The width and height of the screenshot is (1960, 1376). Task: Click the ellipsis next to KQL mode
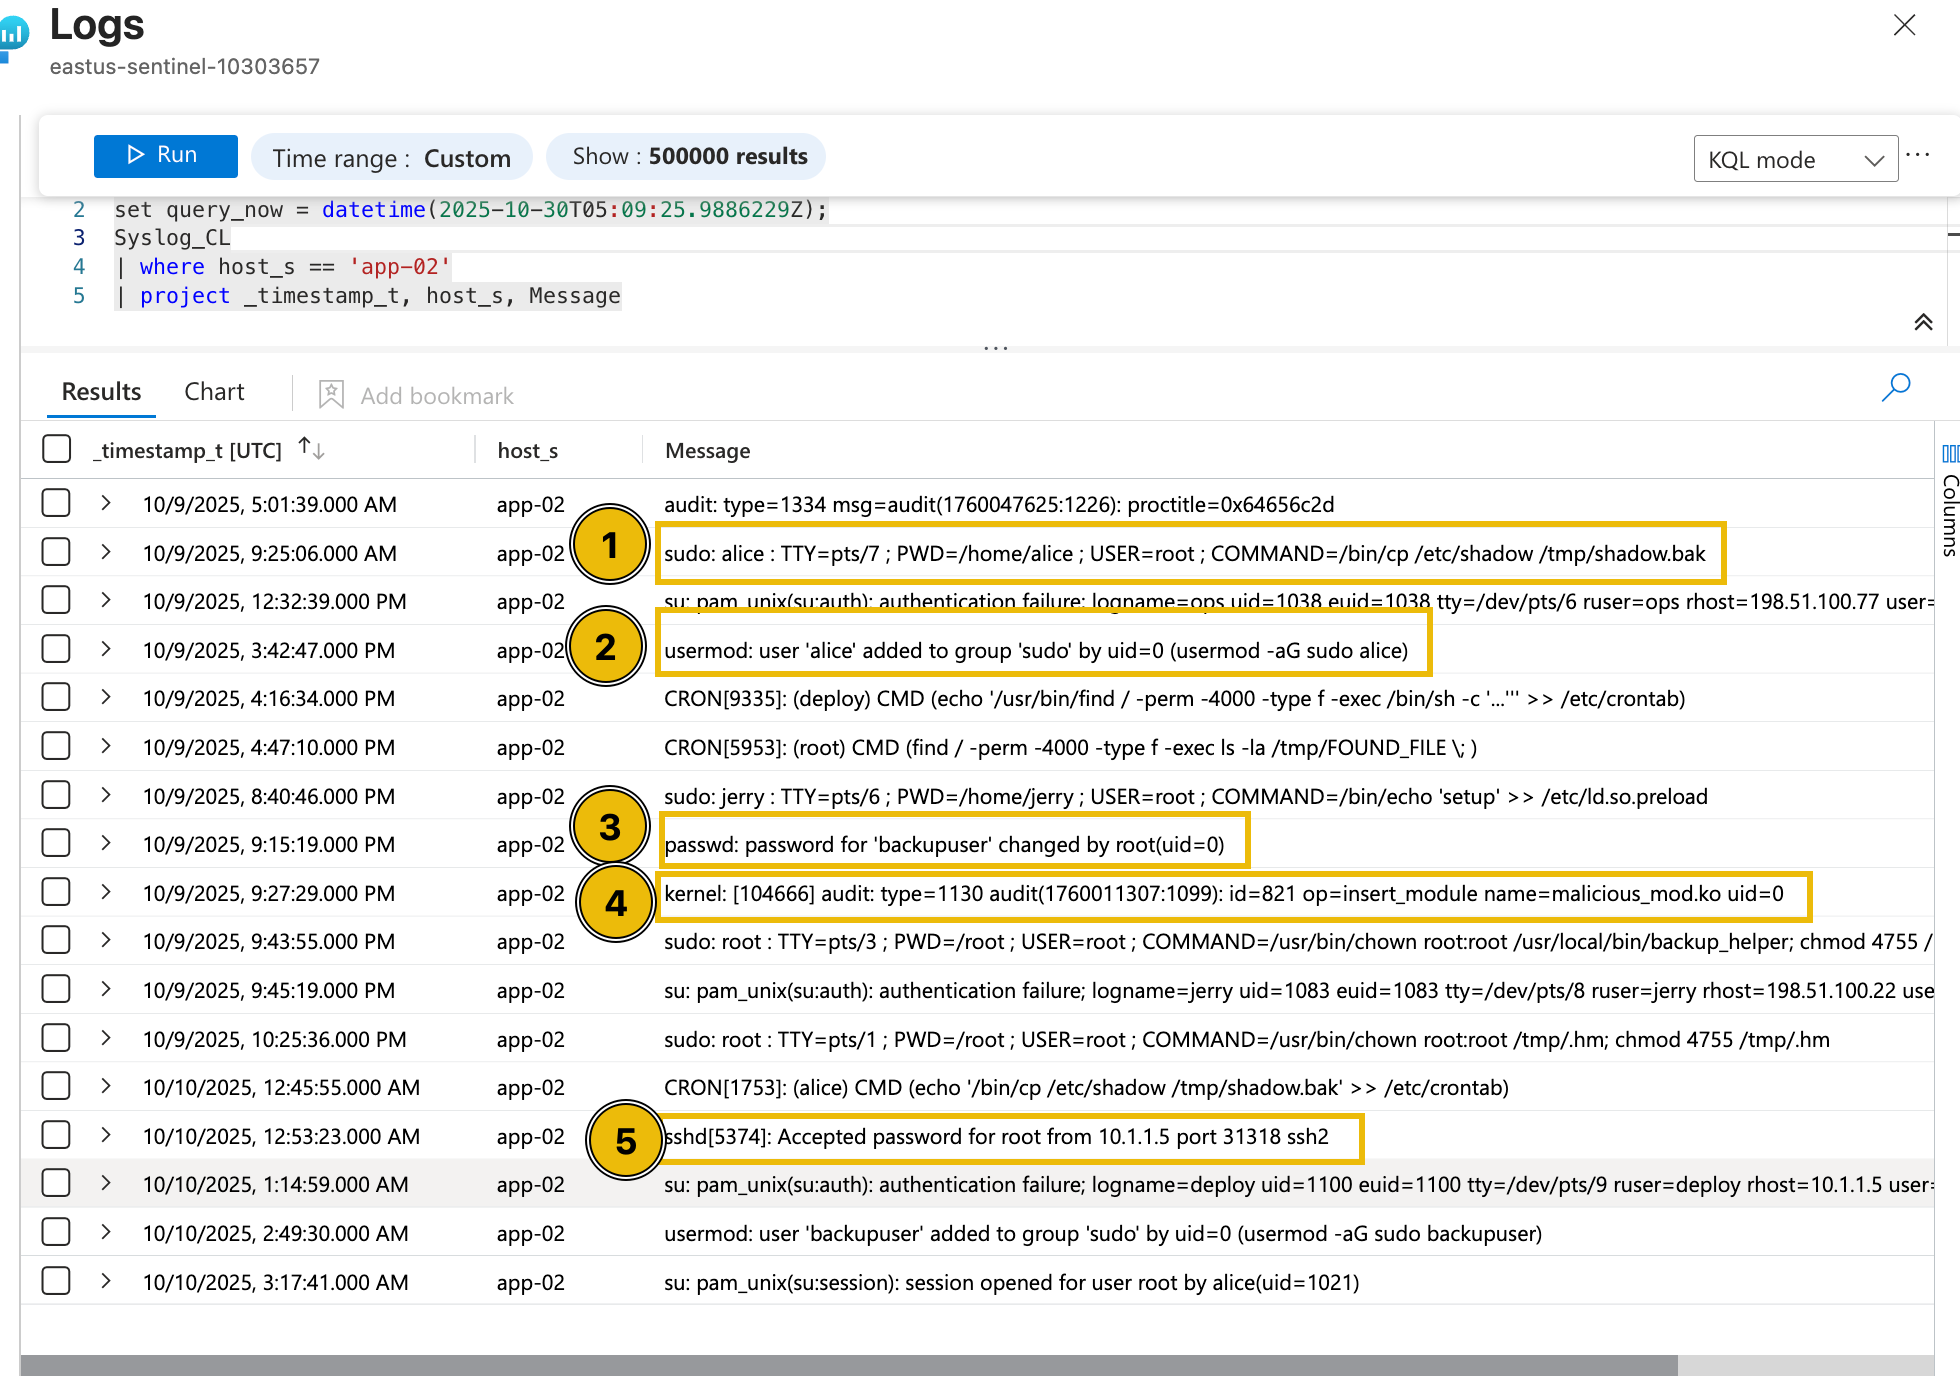pos(1919,155)
